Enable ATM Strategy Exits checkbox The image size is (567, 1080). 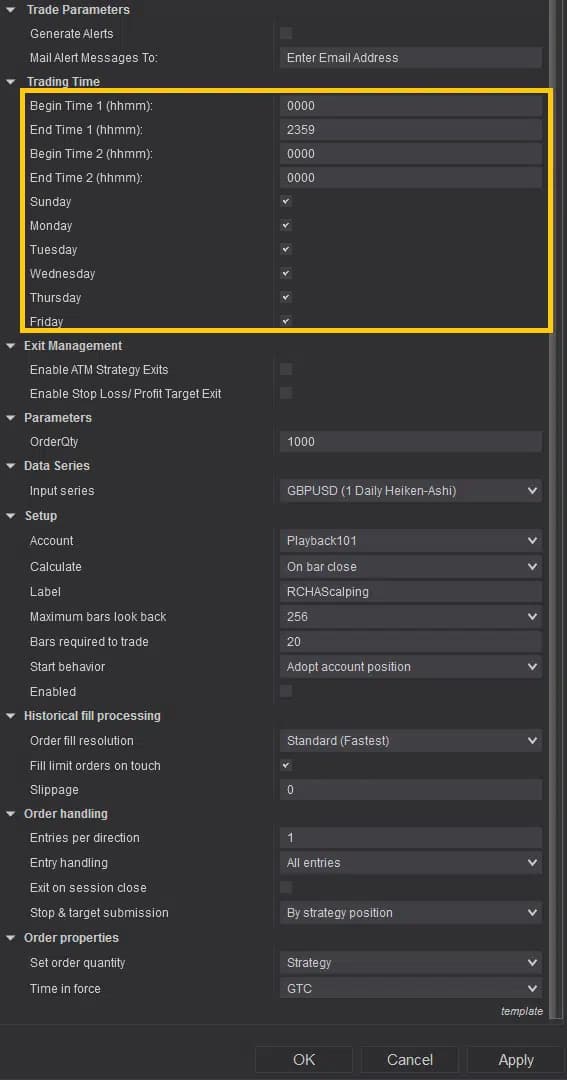[286, 370]
